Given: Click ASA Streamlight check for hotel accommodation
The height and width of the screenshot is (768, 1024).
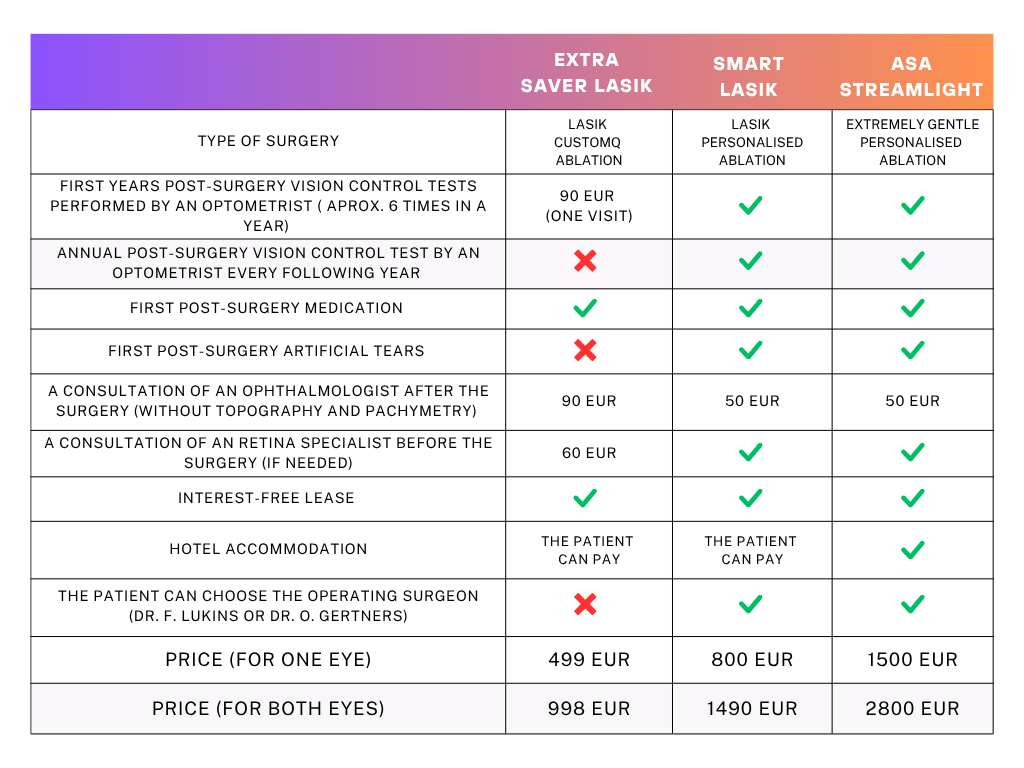Looking at the screenshot, I should tap(912, 549).
